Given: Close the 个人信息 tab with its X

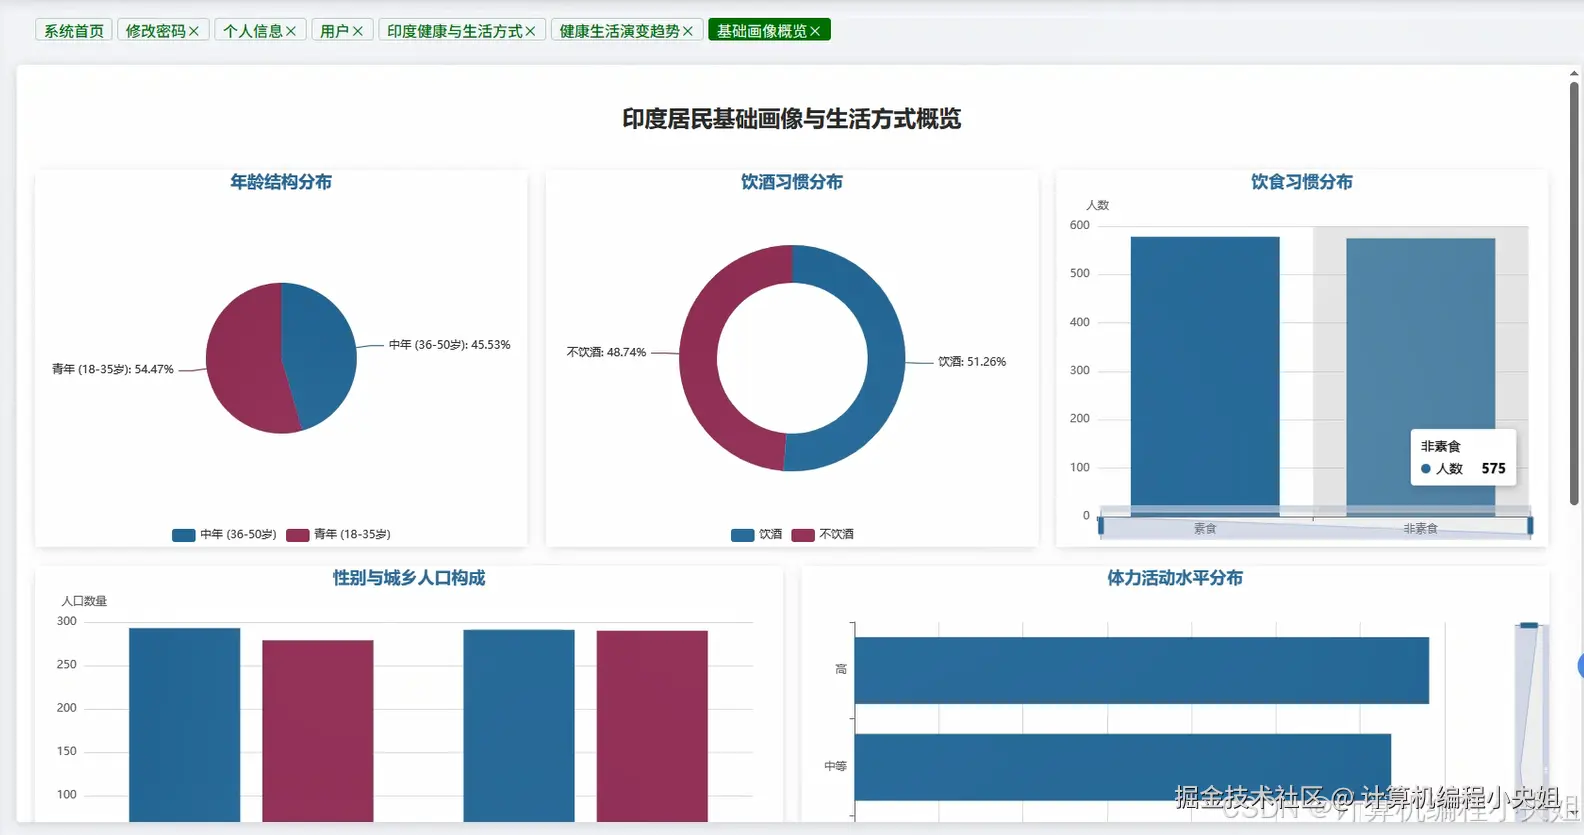Looking at the screenshot, I should coord(291,32).
